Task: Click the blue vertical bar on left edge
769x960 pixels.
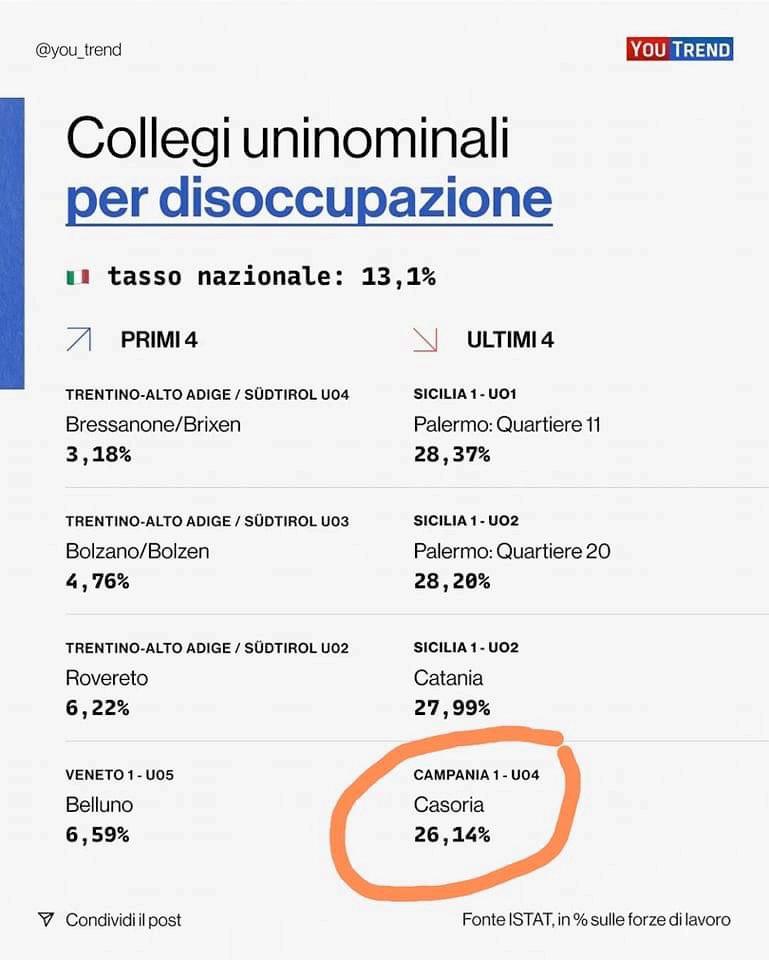Action: [11, 243]
